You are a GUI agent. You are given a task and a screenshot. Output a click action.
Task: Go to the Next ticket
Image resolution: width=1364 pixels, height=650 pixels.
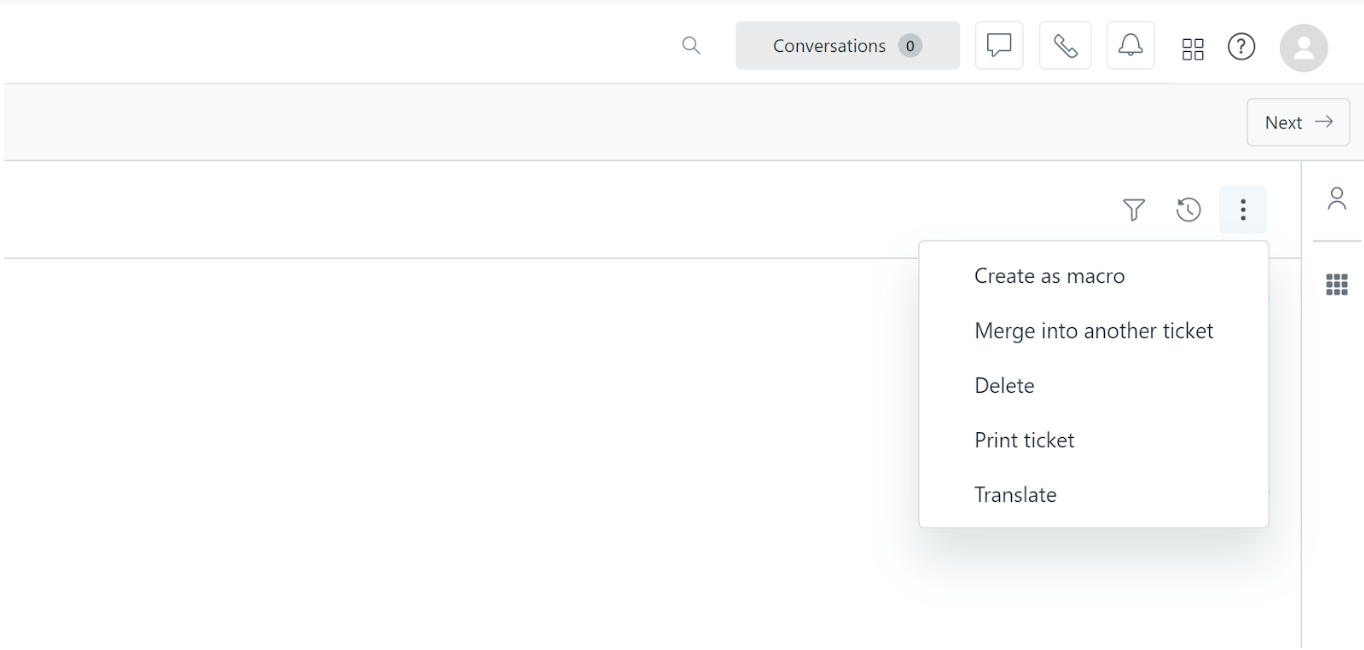(1298, 122)
